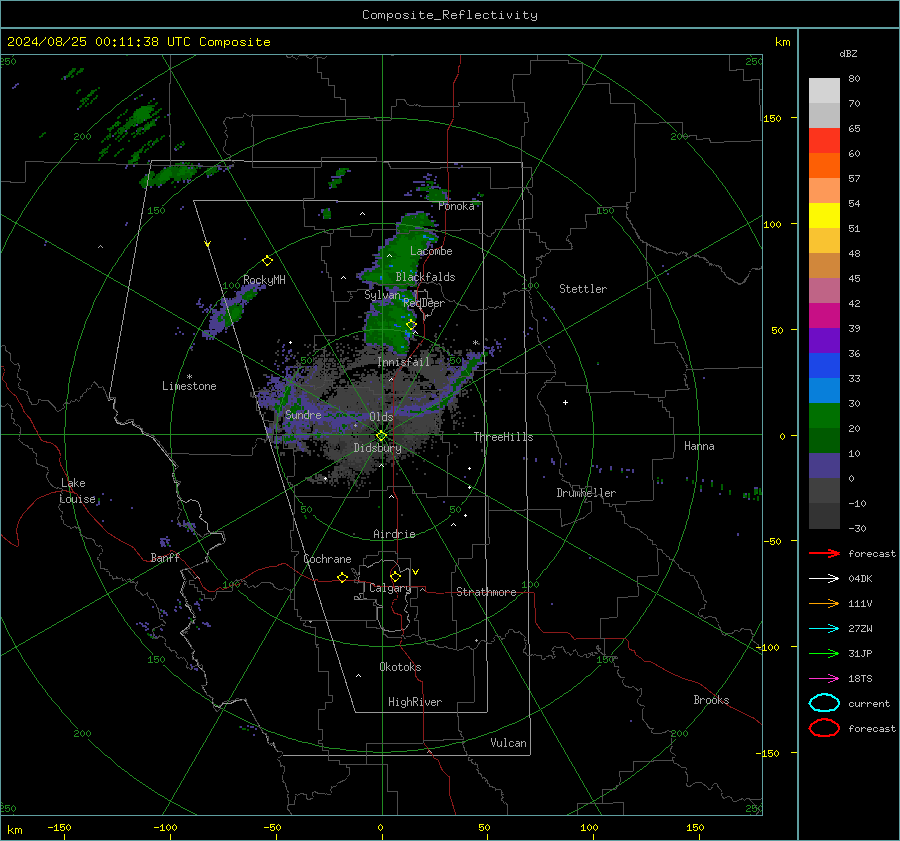Pick the red 60-65 dBZ swatch
The image size is (900, 841).
(x=824, y=141)
